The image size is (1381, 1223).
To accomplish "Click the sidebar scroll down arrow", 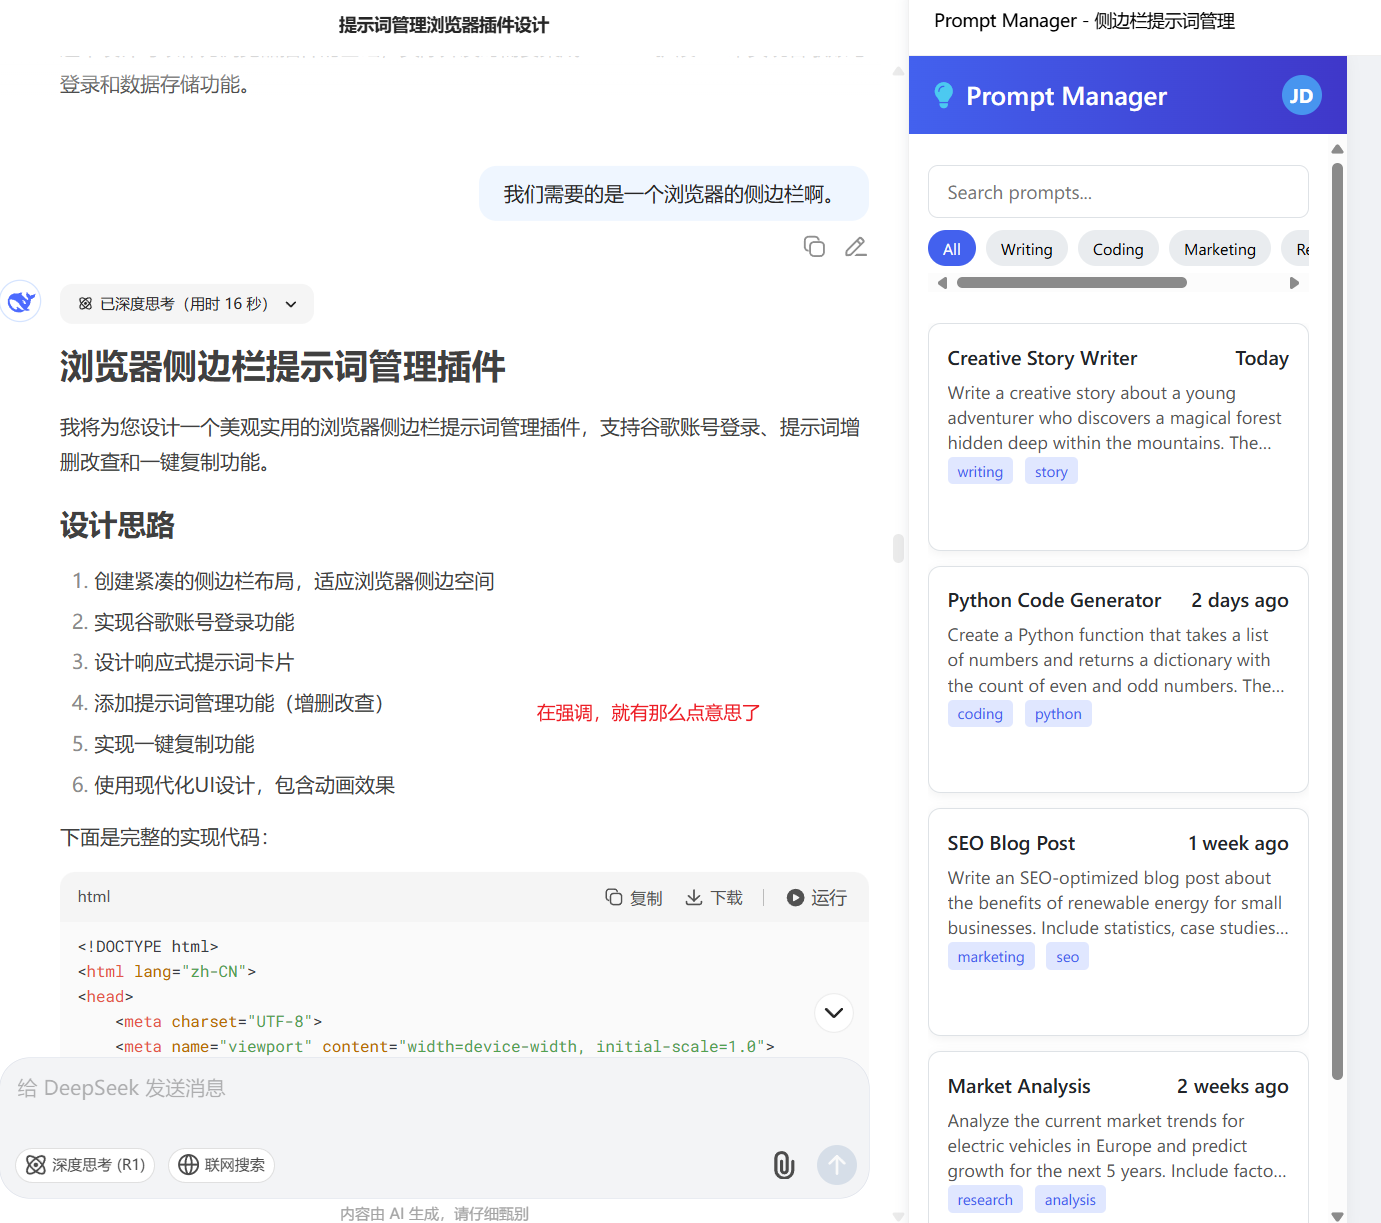I will tap(1338, 1216).
